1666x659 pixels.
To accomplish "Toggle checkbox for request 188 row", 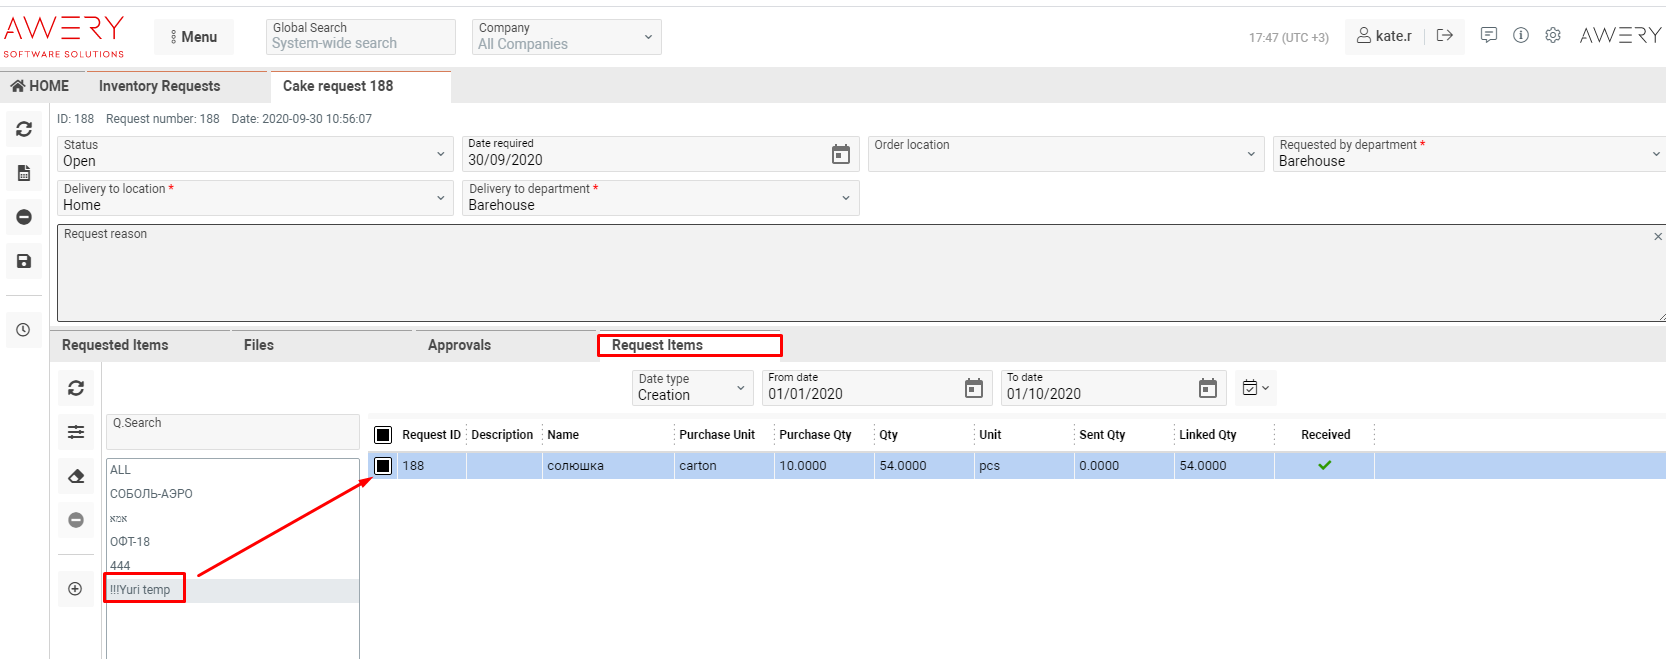I will [x=383, y=466].
